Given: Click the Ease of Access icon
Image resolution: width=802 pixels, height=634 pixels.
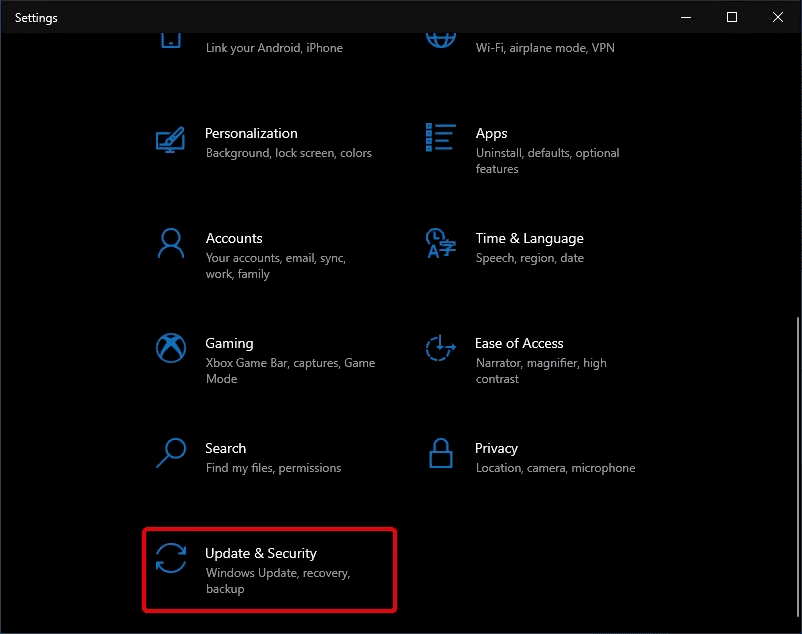Looking at the screenshot, I should [440, 348].
